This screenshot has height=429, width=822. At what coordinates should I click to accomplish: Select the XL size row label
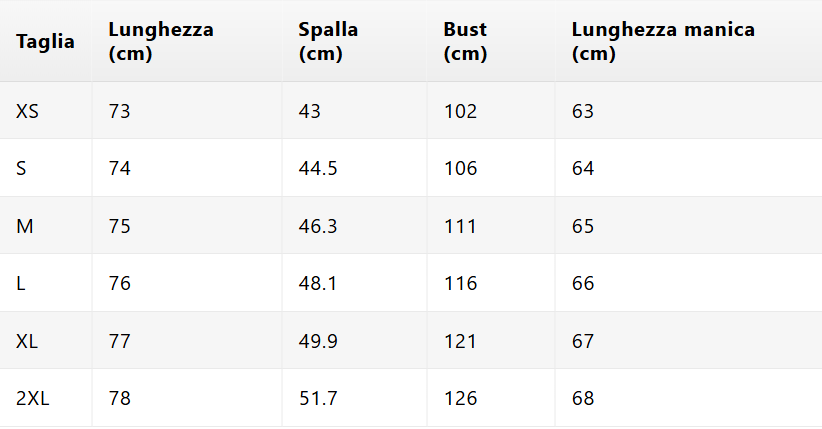[x=27, y=341]
